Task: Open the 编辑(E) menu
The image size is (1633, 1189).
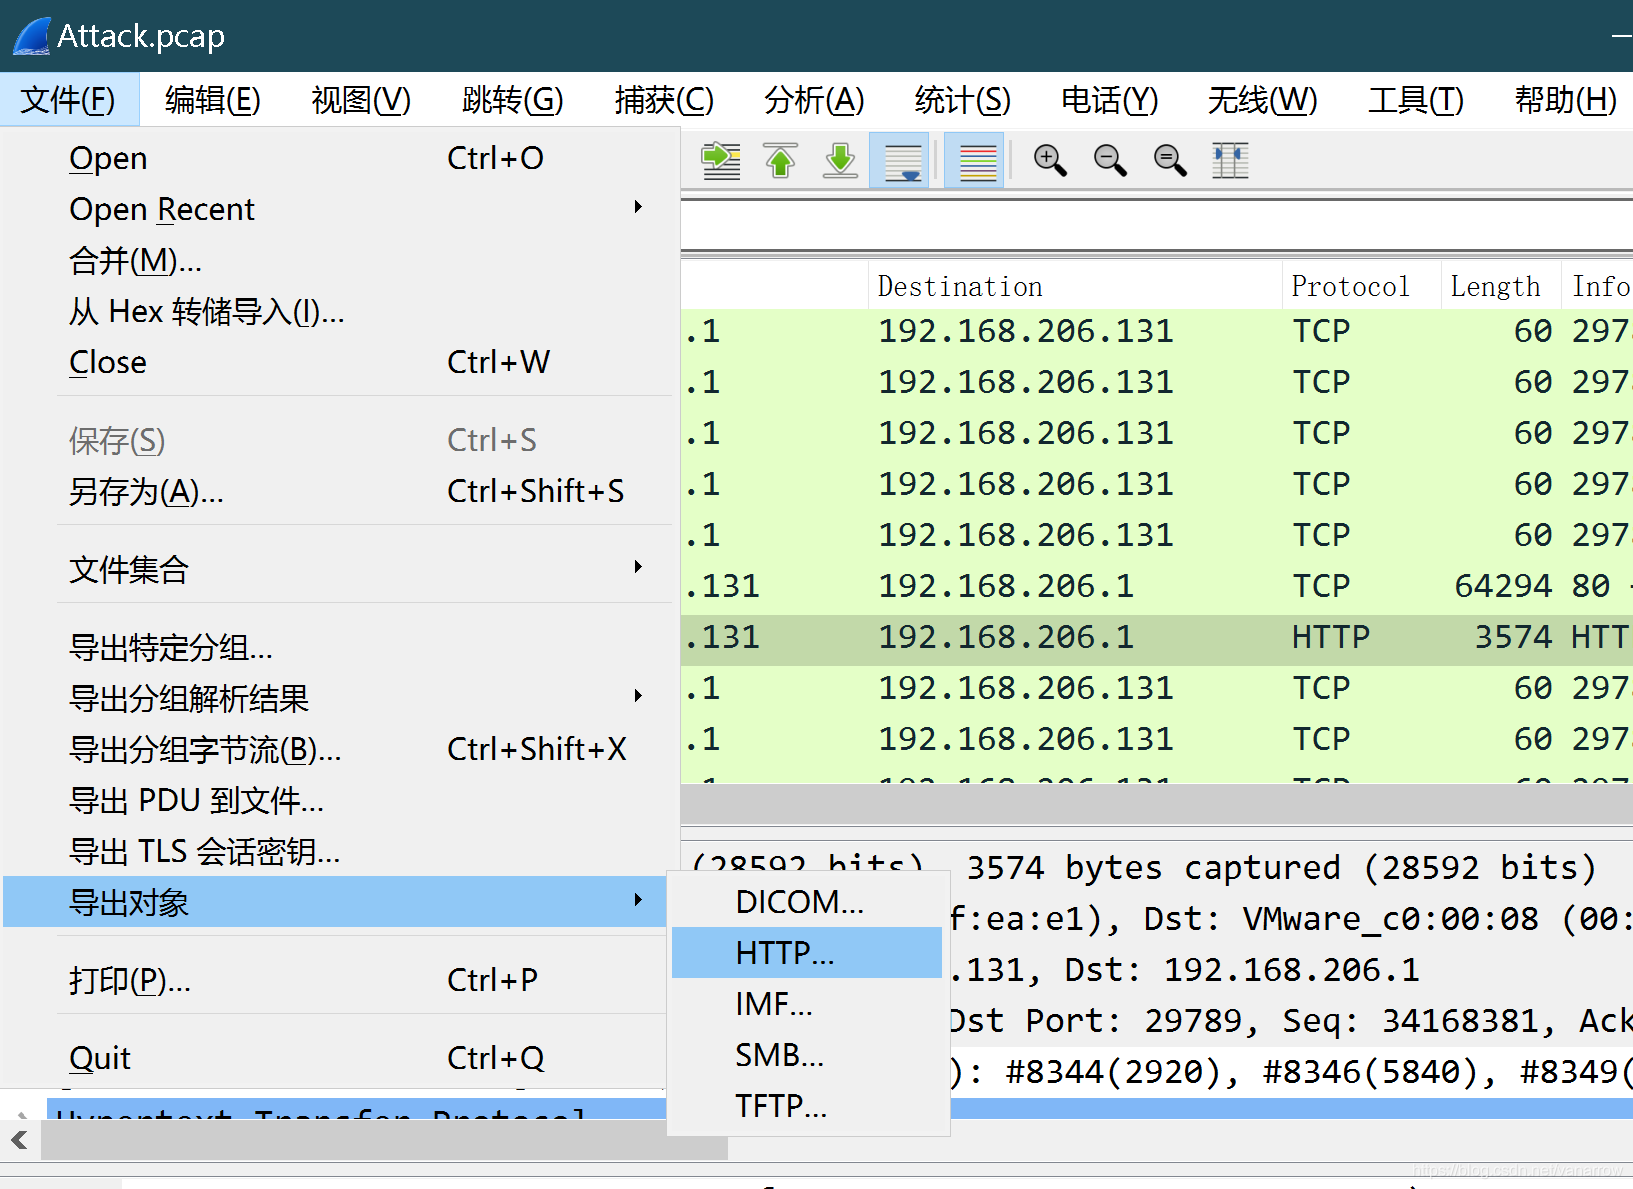Action: click(x=213, y=99)
